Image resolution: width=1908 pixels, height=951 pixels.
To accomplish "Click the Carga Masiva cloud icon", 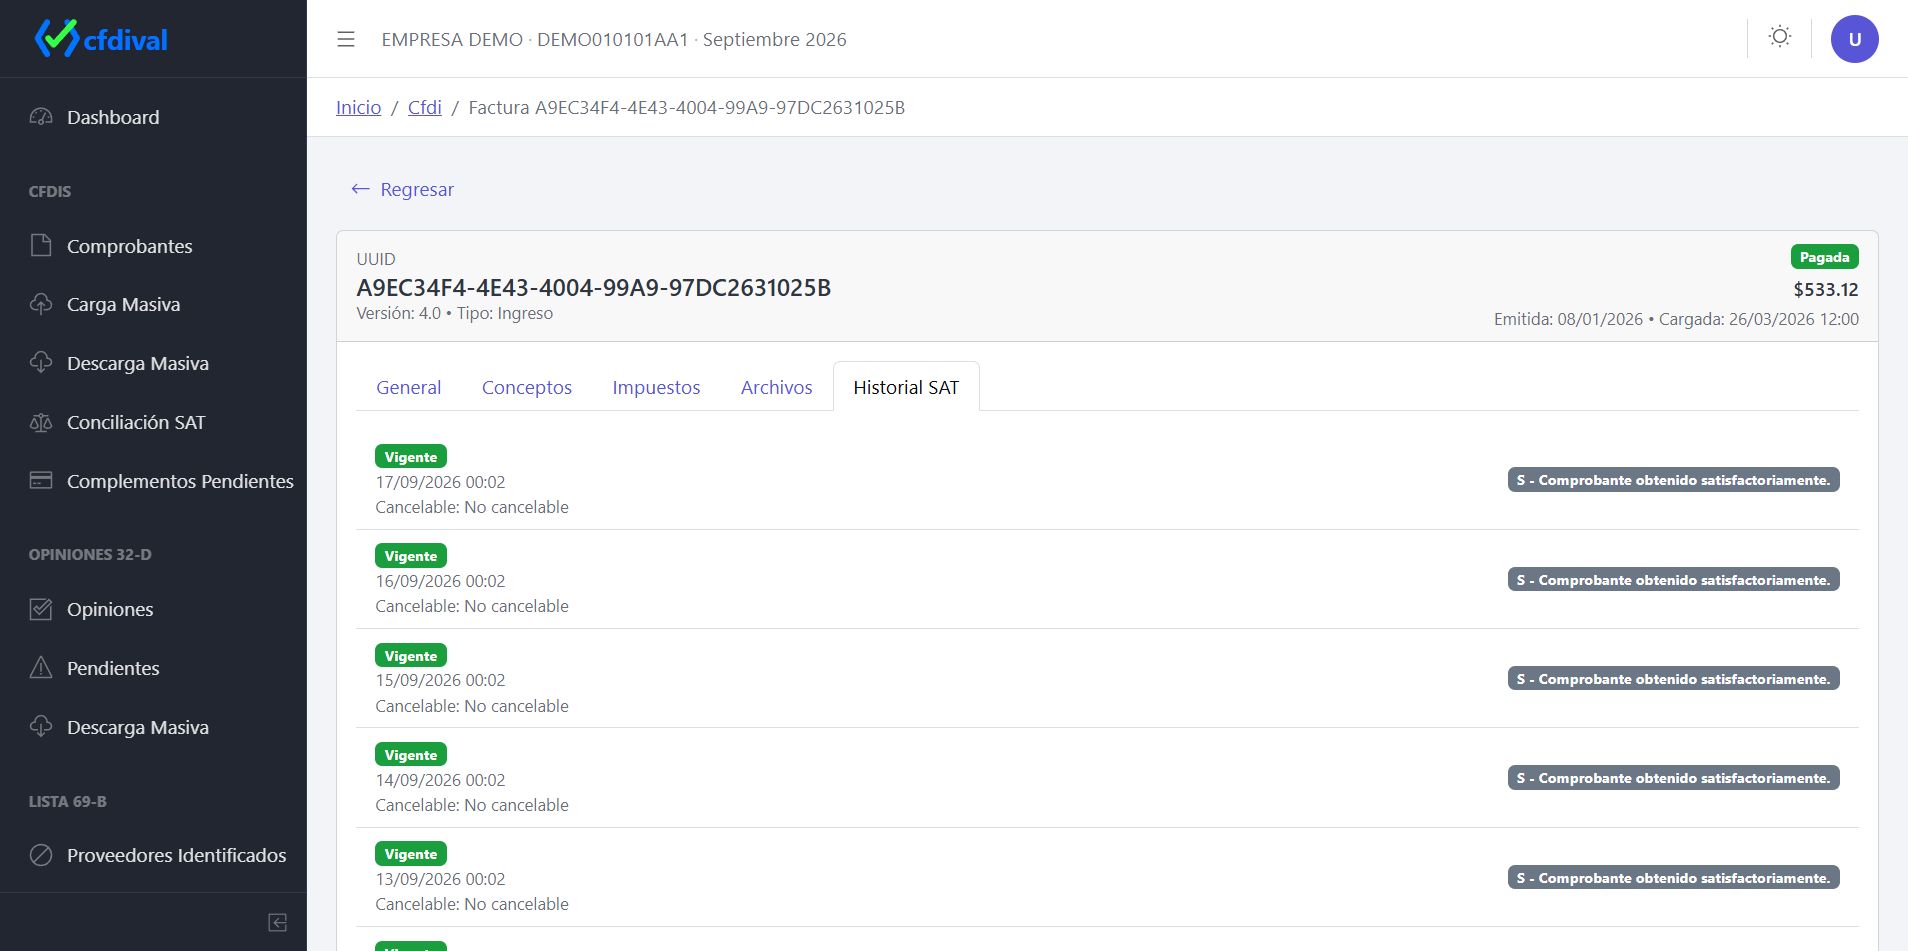I will coord(41,304).
